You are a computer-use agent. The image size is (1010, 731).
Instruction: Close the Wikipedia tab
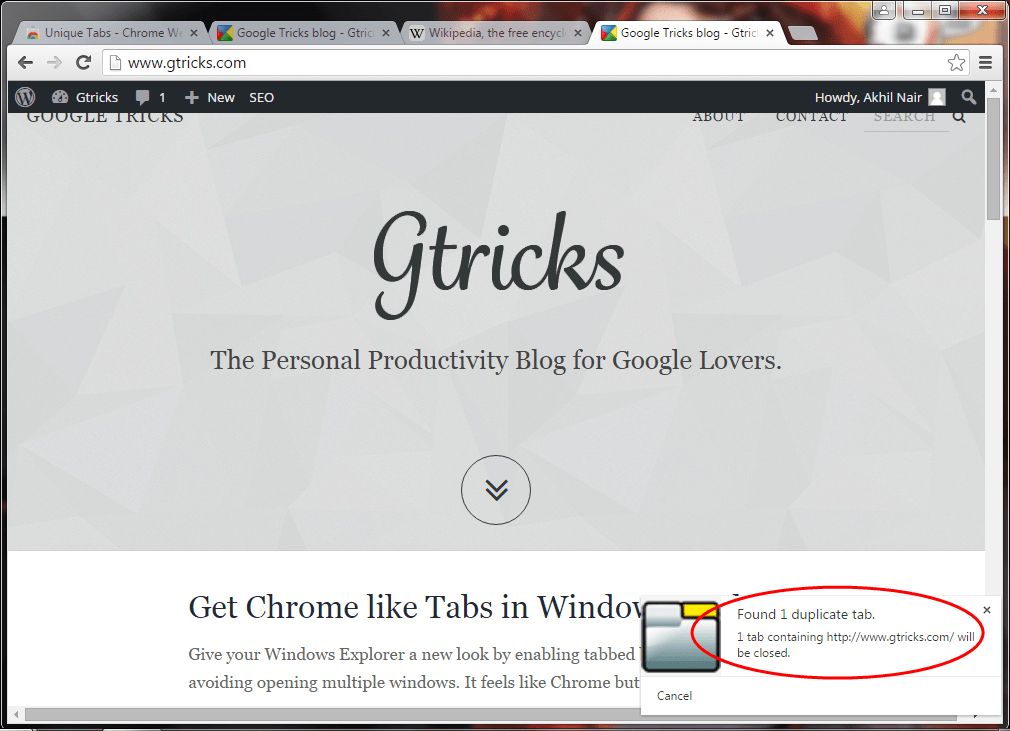pos(578,33)
